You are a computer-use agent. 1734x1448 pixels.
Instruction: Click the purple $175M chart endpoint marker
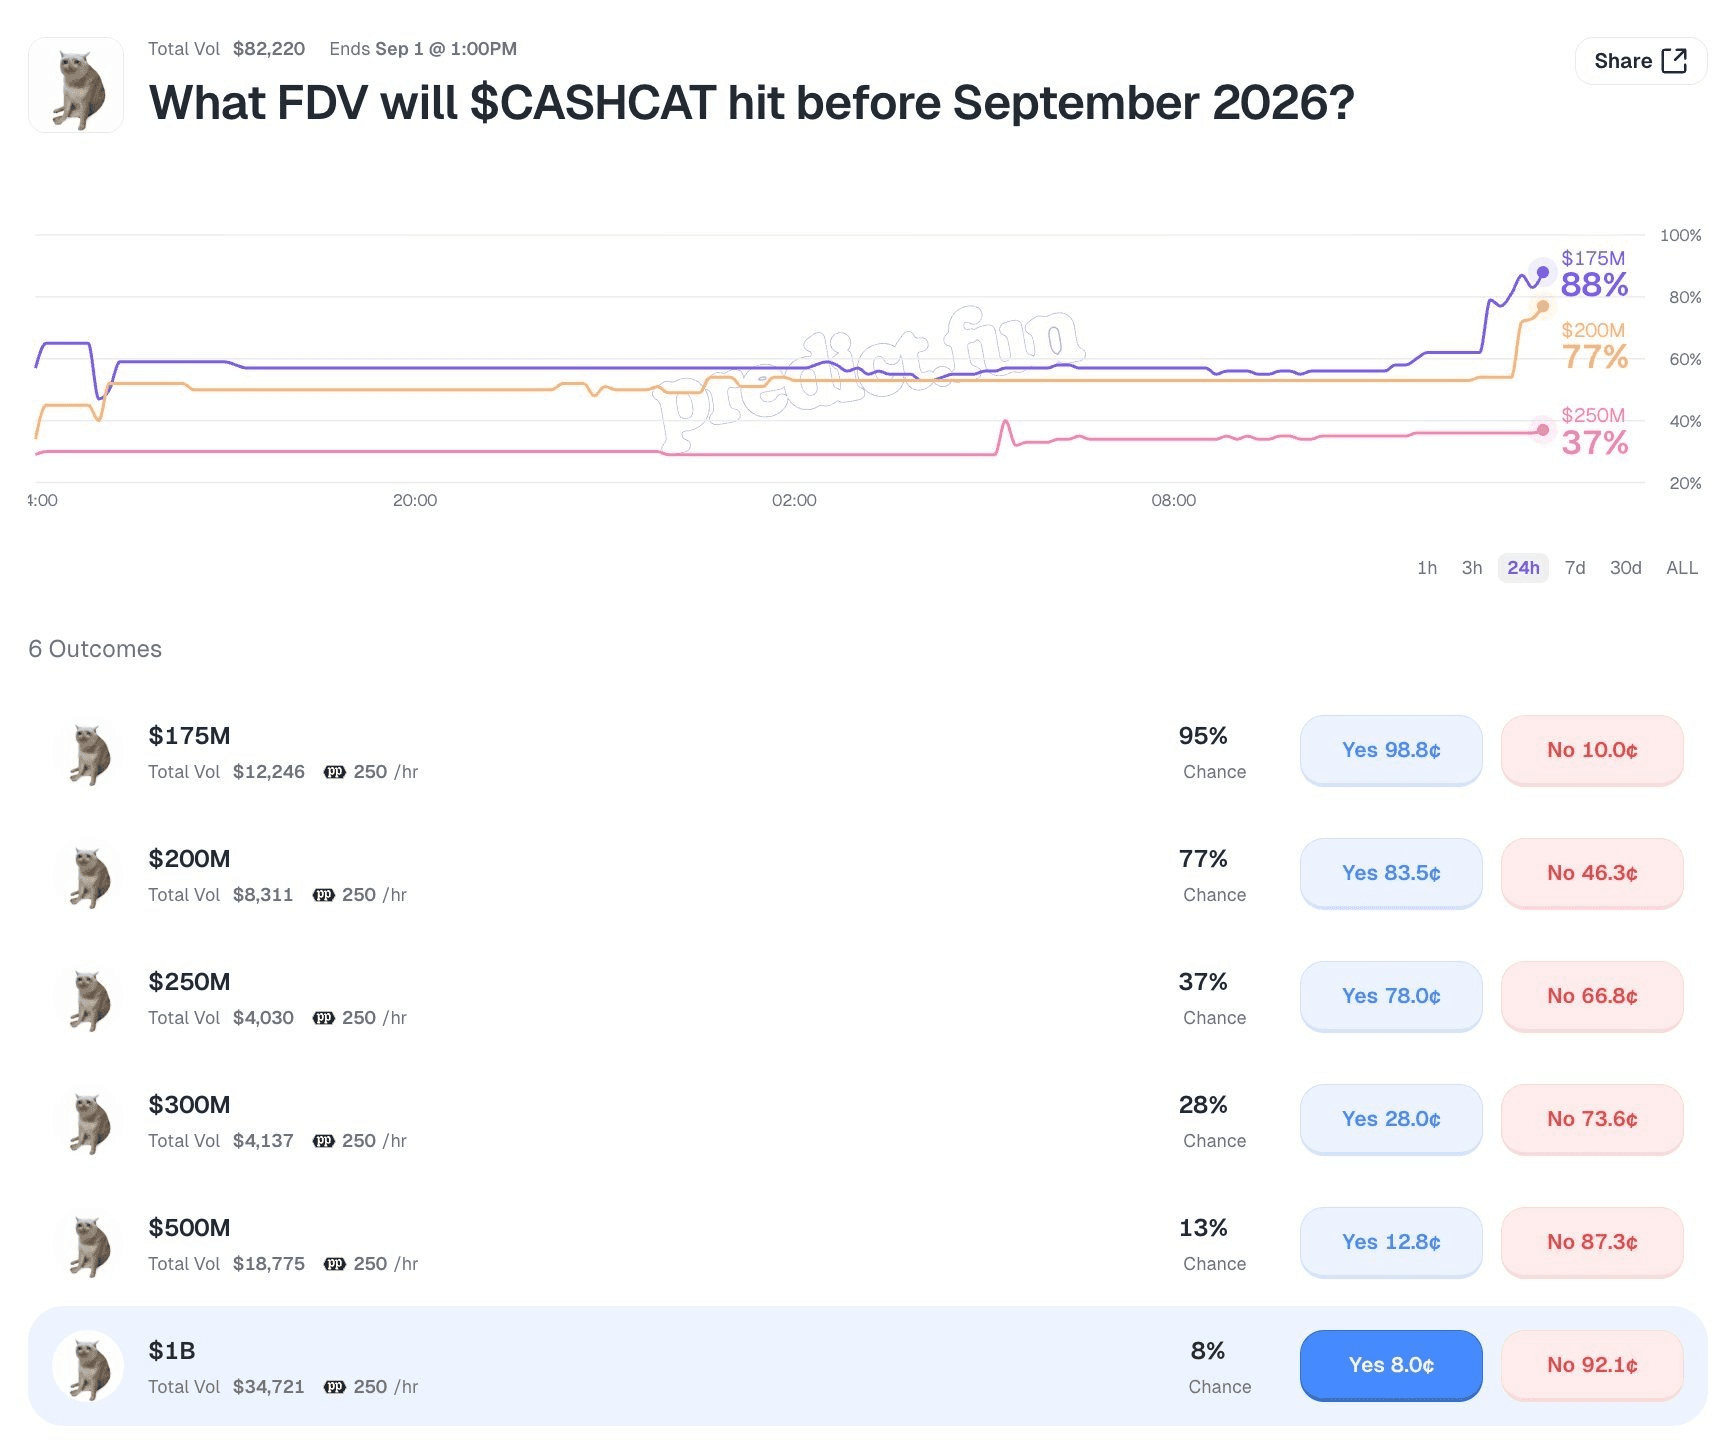(x=1543, y=272)
